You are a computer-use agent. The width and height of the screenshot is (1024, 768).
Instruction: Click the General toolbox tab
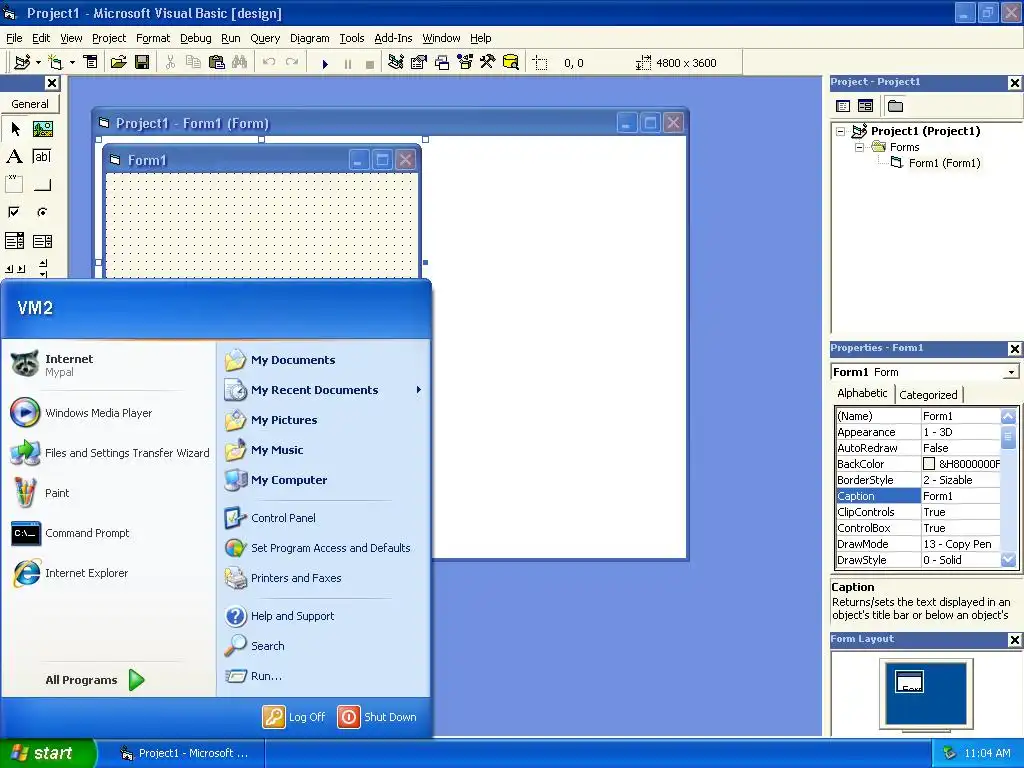29,104
